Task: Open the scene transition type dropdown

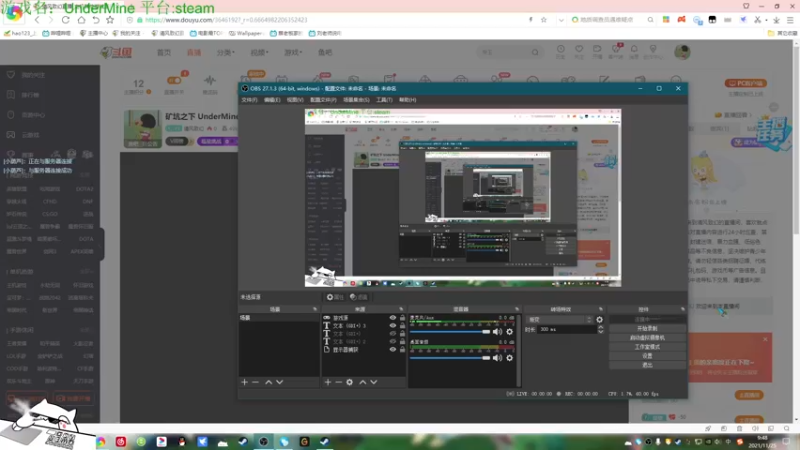Action: click(x=560, y=319)
